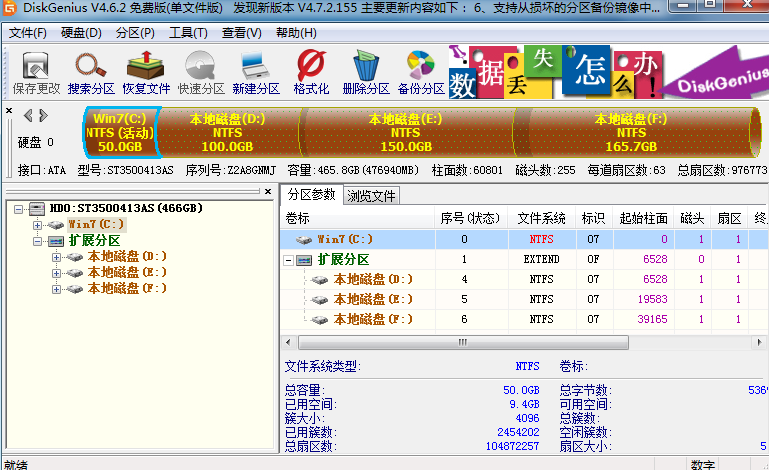The image size is (769, 470).
Task: Select the Win7(C:) 50.0GB partition block
Action: 120,132
